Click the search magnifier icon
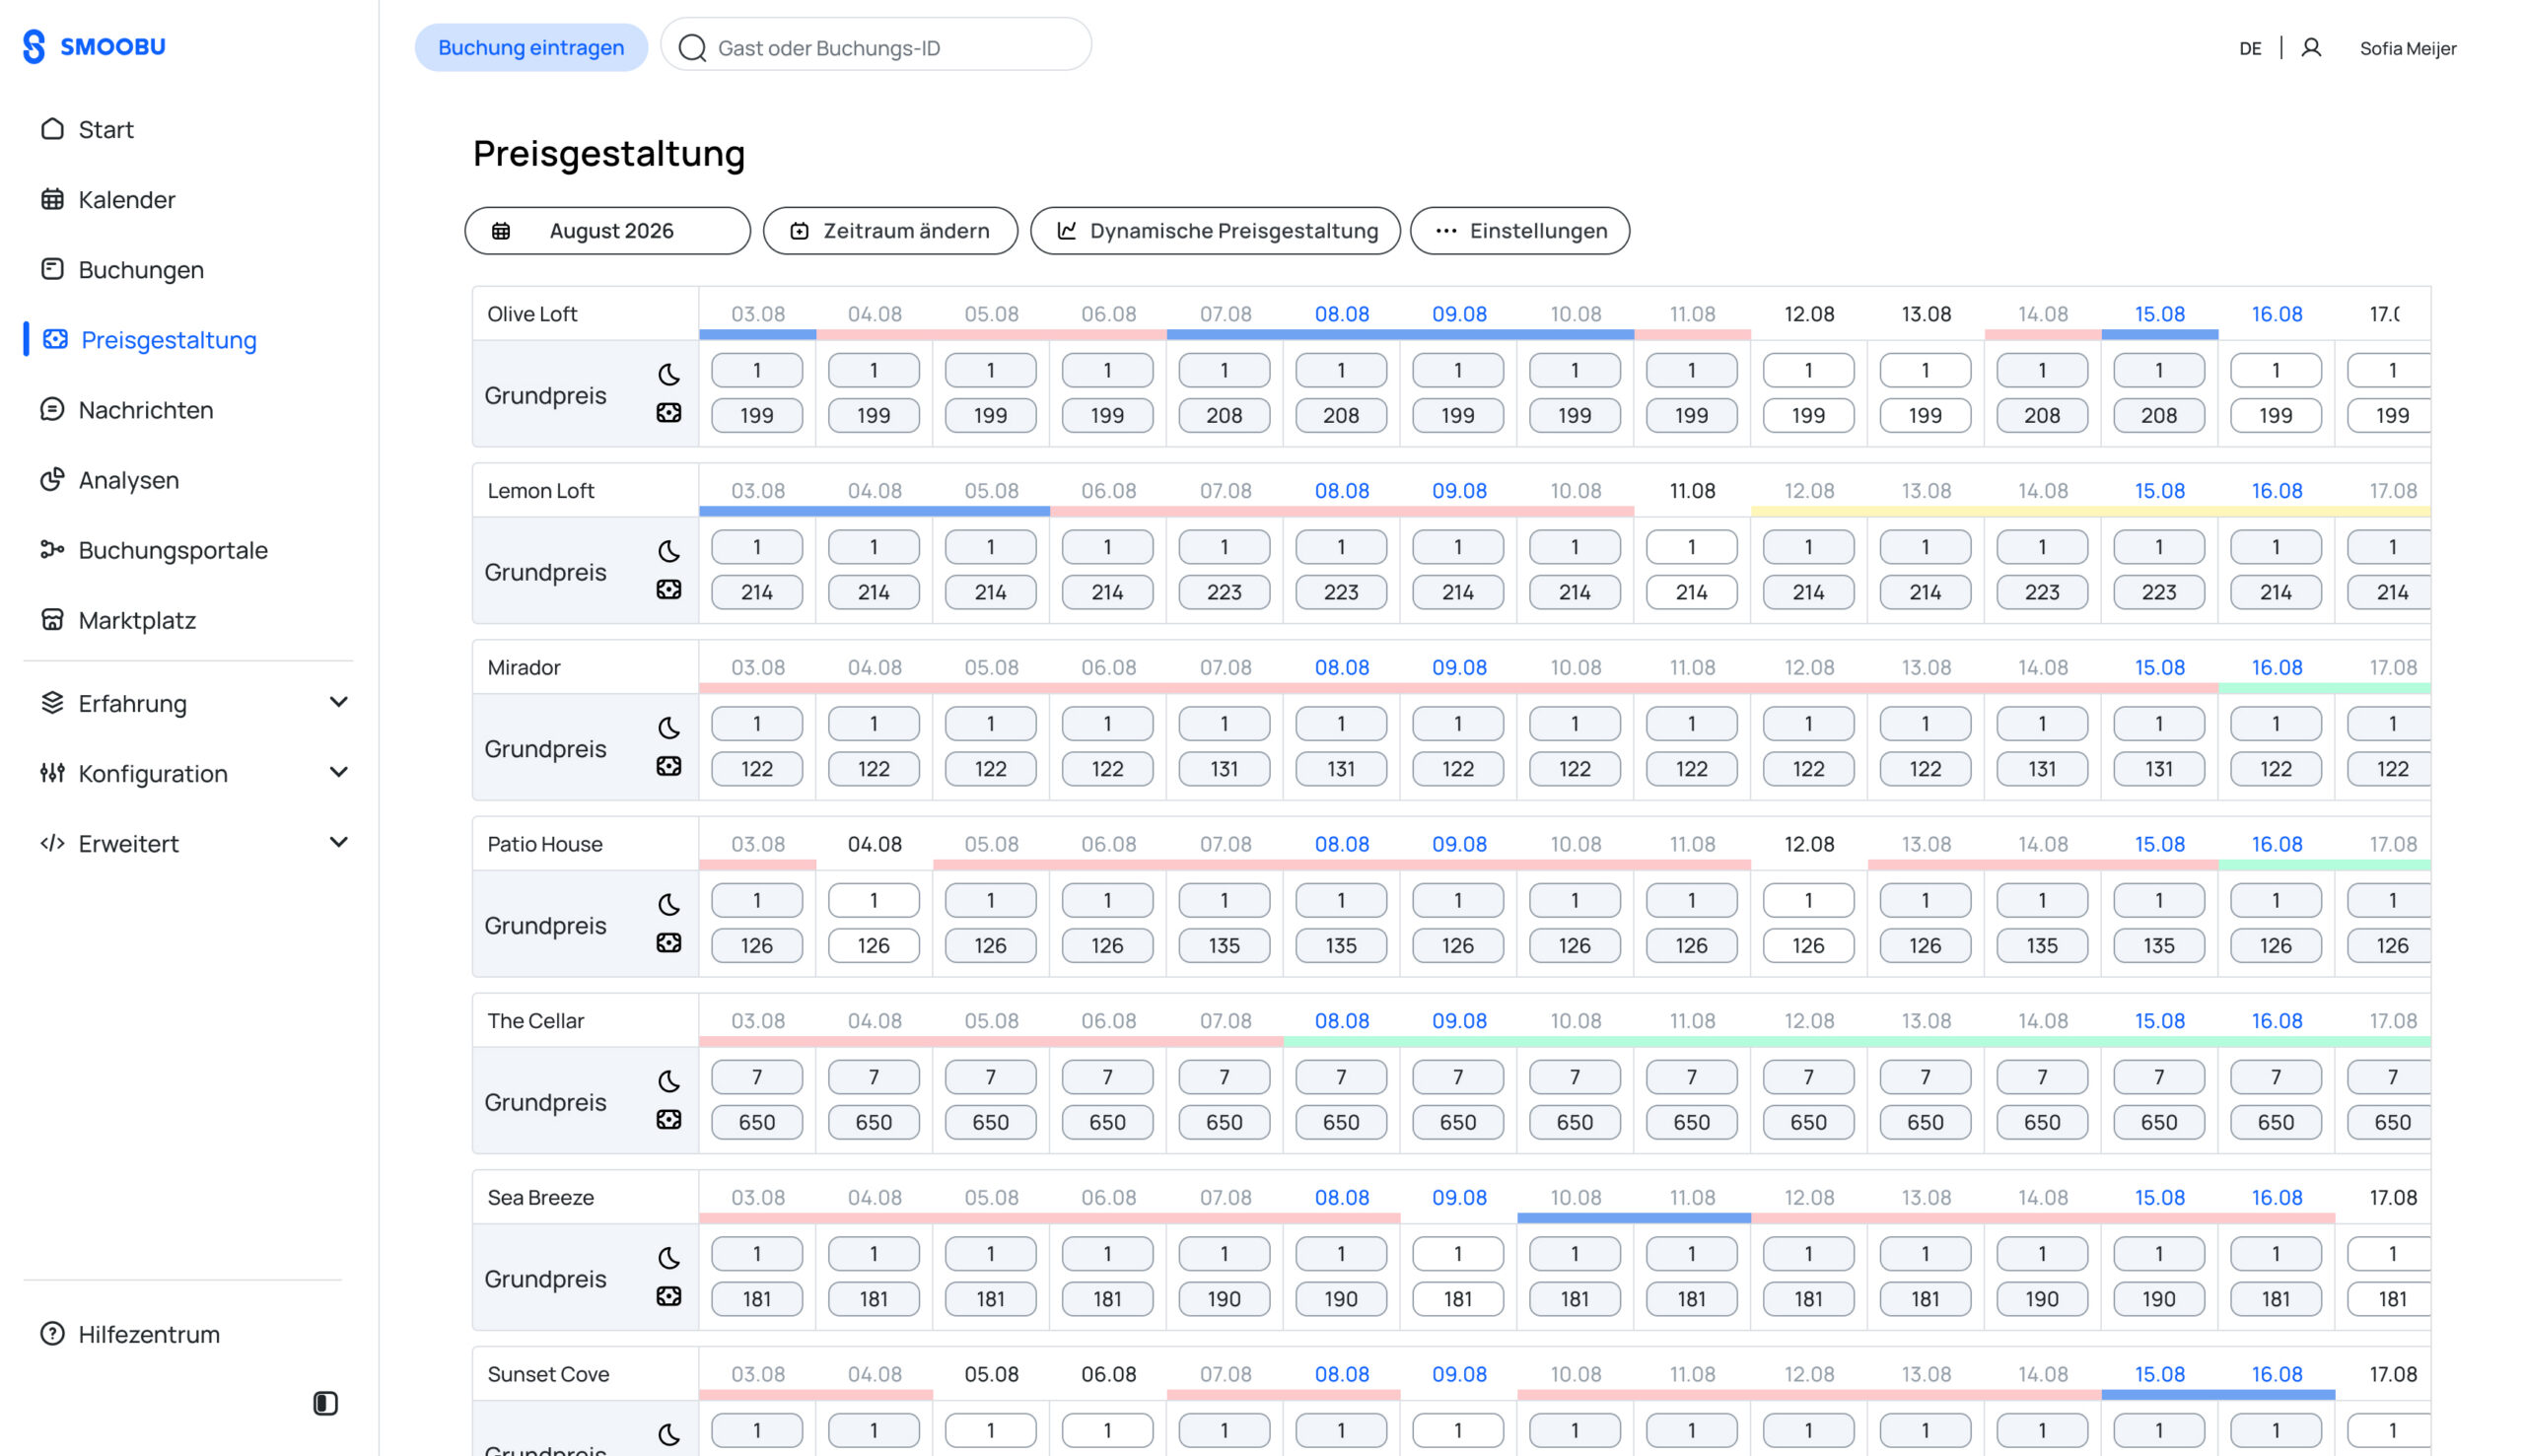The width and height of the screenshot is (2524, 1456). click(692, 47)
